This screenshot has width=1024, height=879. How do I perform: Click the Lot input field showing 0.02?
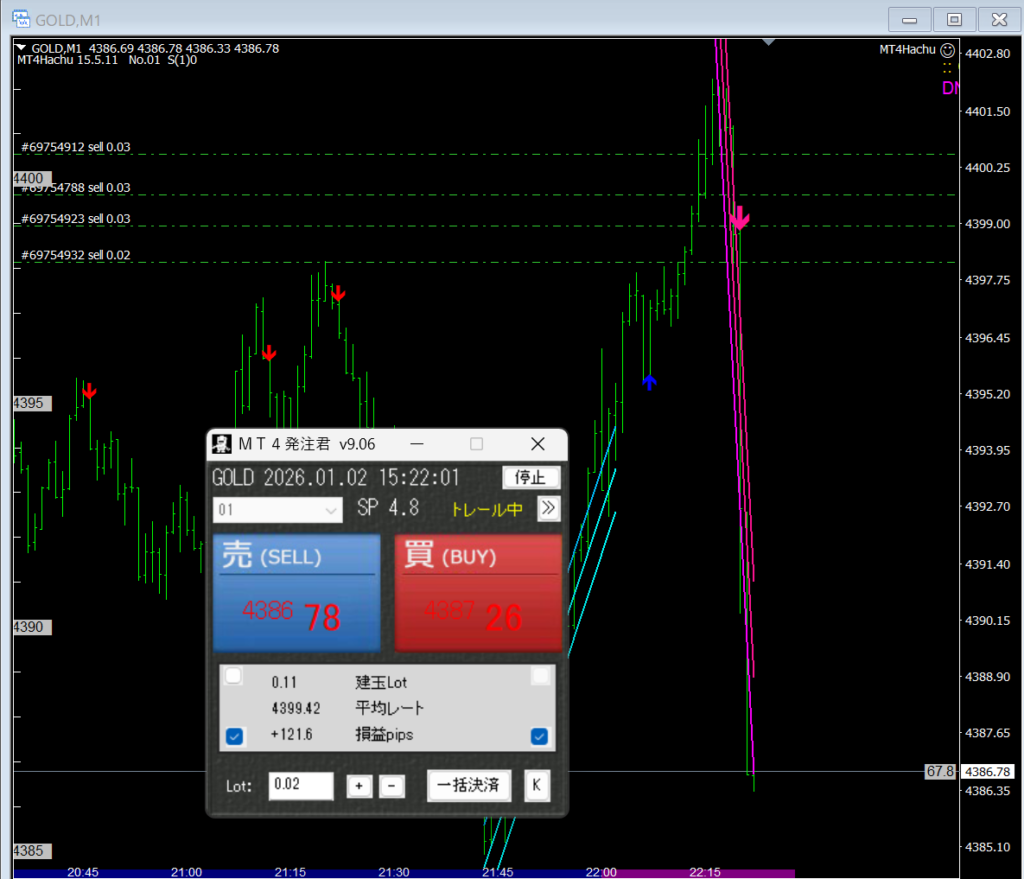click(300, 786)
